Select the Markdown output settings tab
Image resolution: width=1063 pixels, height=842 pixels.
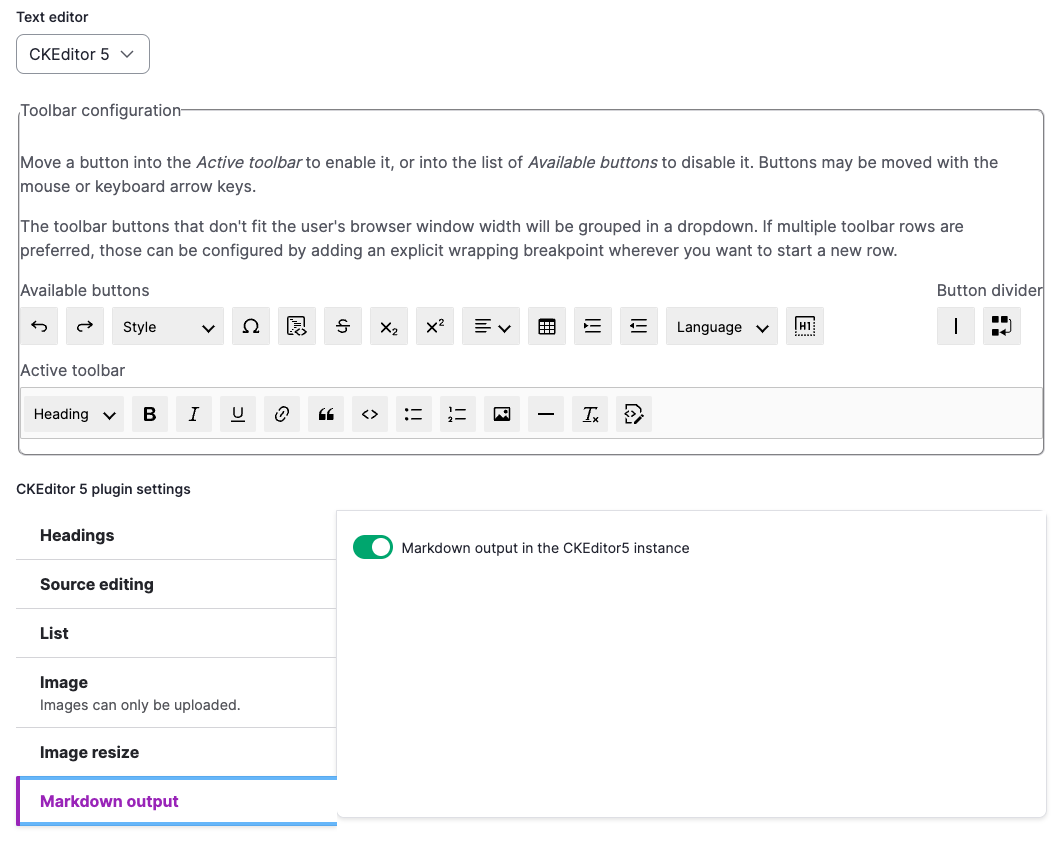pyautogui.click(x=176, y=801)
